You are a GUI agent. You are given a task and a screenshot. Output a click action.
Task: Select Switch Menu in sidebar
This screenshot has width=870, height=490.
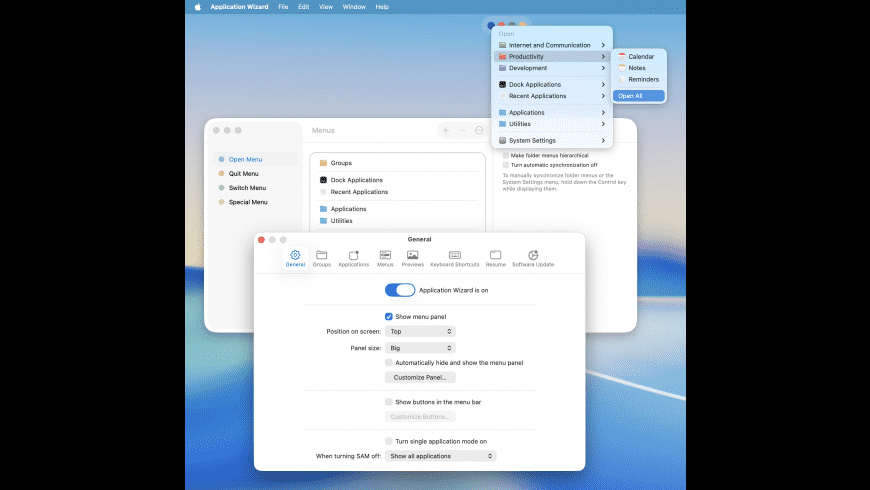coord(255,188)
